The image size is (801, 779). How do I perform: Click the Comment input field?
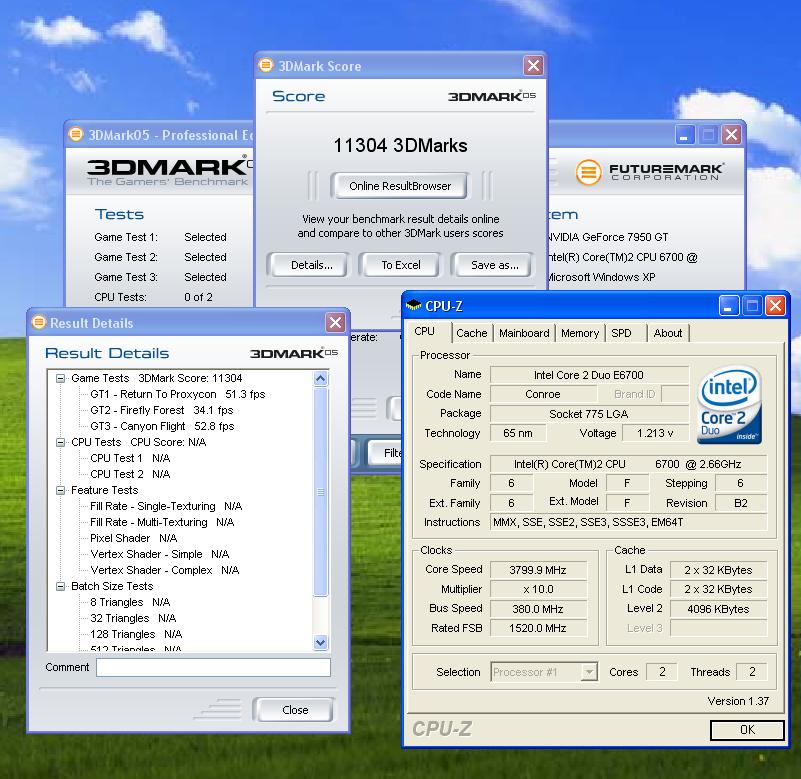(x=213, y=667)
